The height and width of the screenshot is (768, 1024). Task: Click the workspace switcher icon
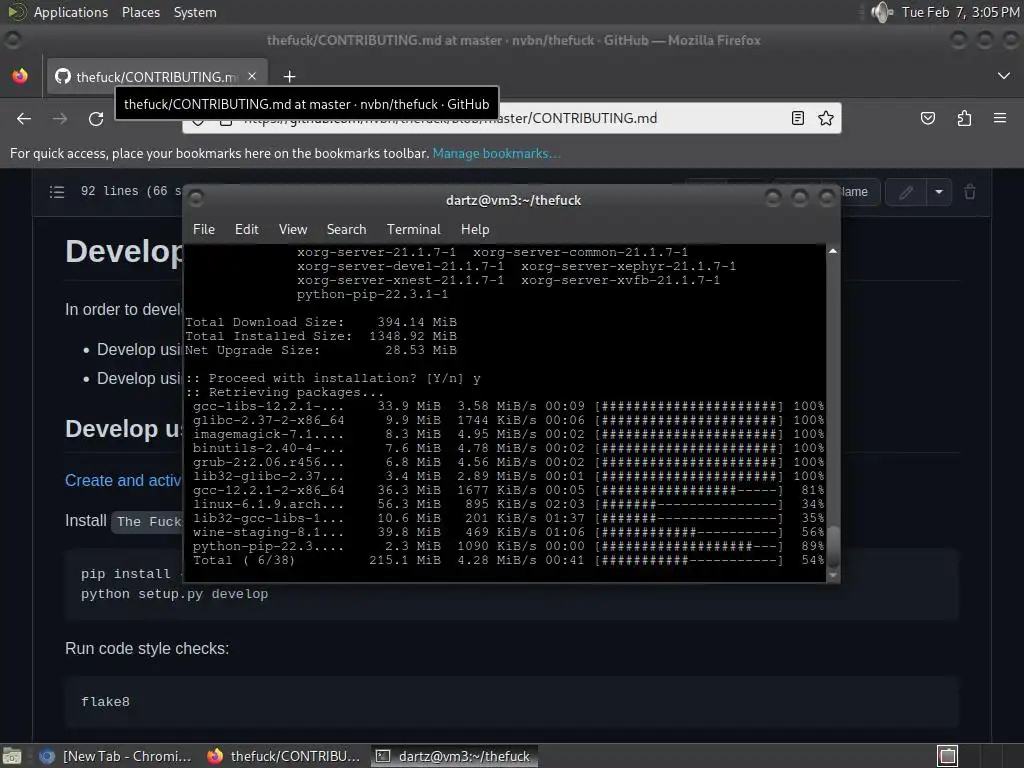click(x=947, y=756)
